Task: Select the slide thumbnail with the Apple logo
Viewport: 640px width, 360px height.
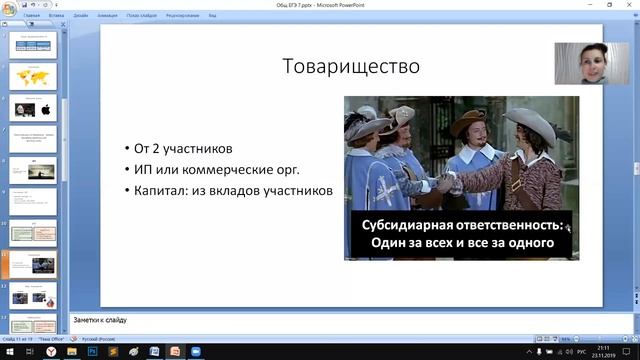Action: point(33,108)
